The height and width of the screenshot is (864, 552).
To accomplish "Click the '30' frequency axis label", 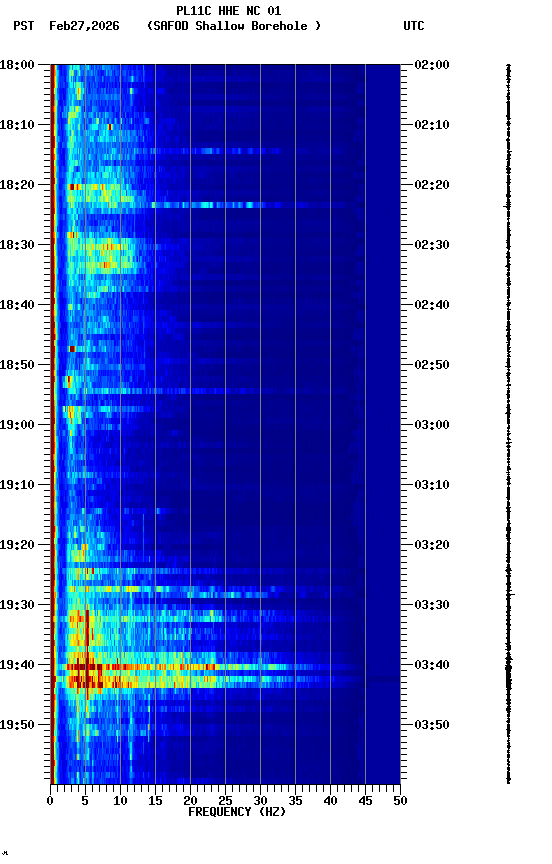I will 260,801.
